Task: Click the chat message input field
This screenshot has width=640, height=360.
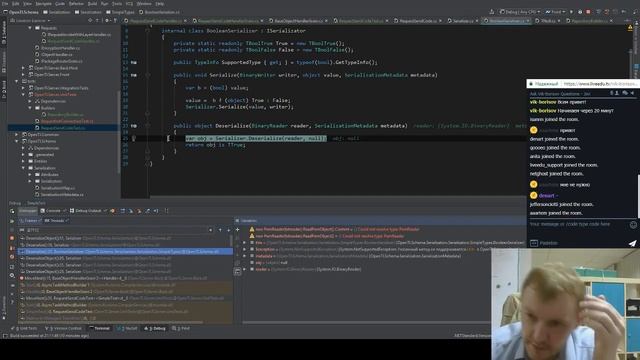Action: tap(577, 224)
